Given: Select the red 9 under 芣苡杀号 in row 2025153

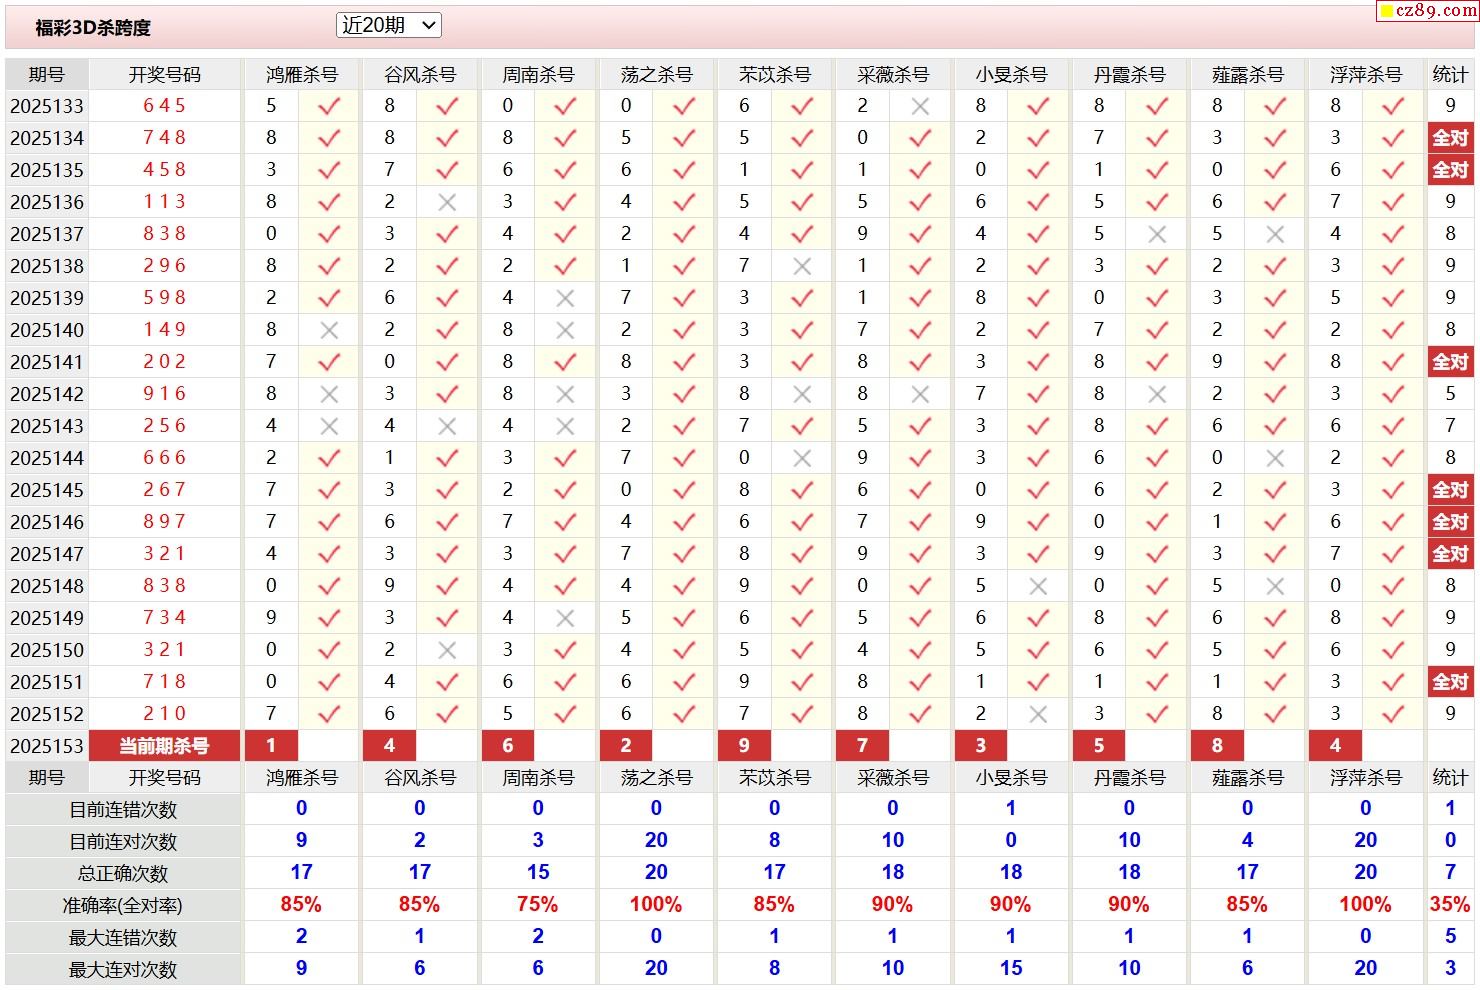Looking at the screenshot, I should tap(744, 746).
